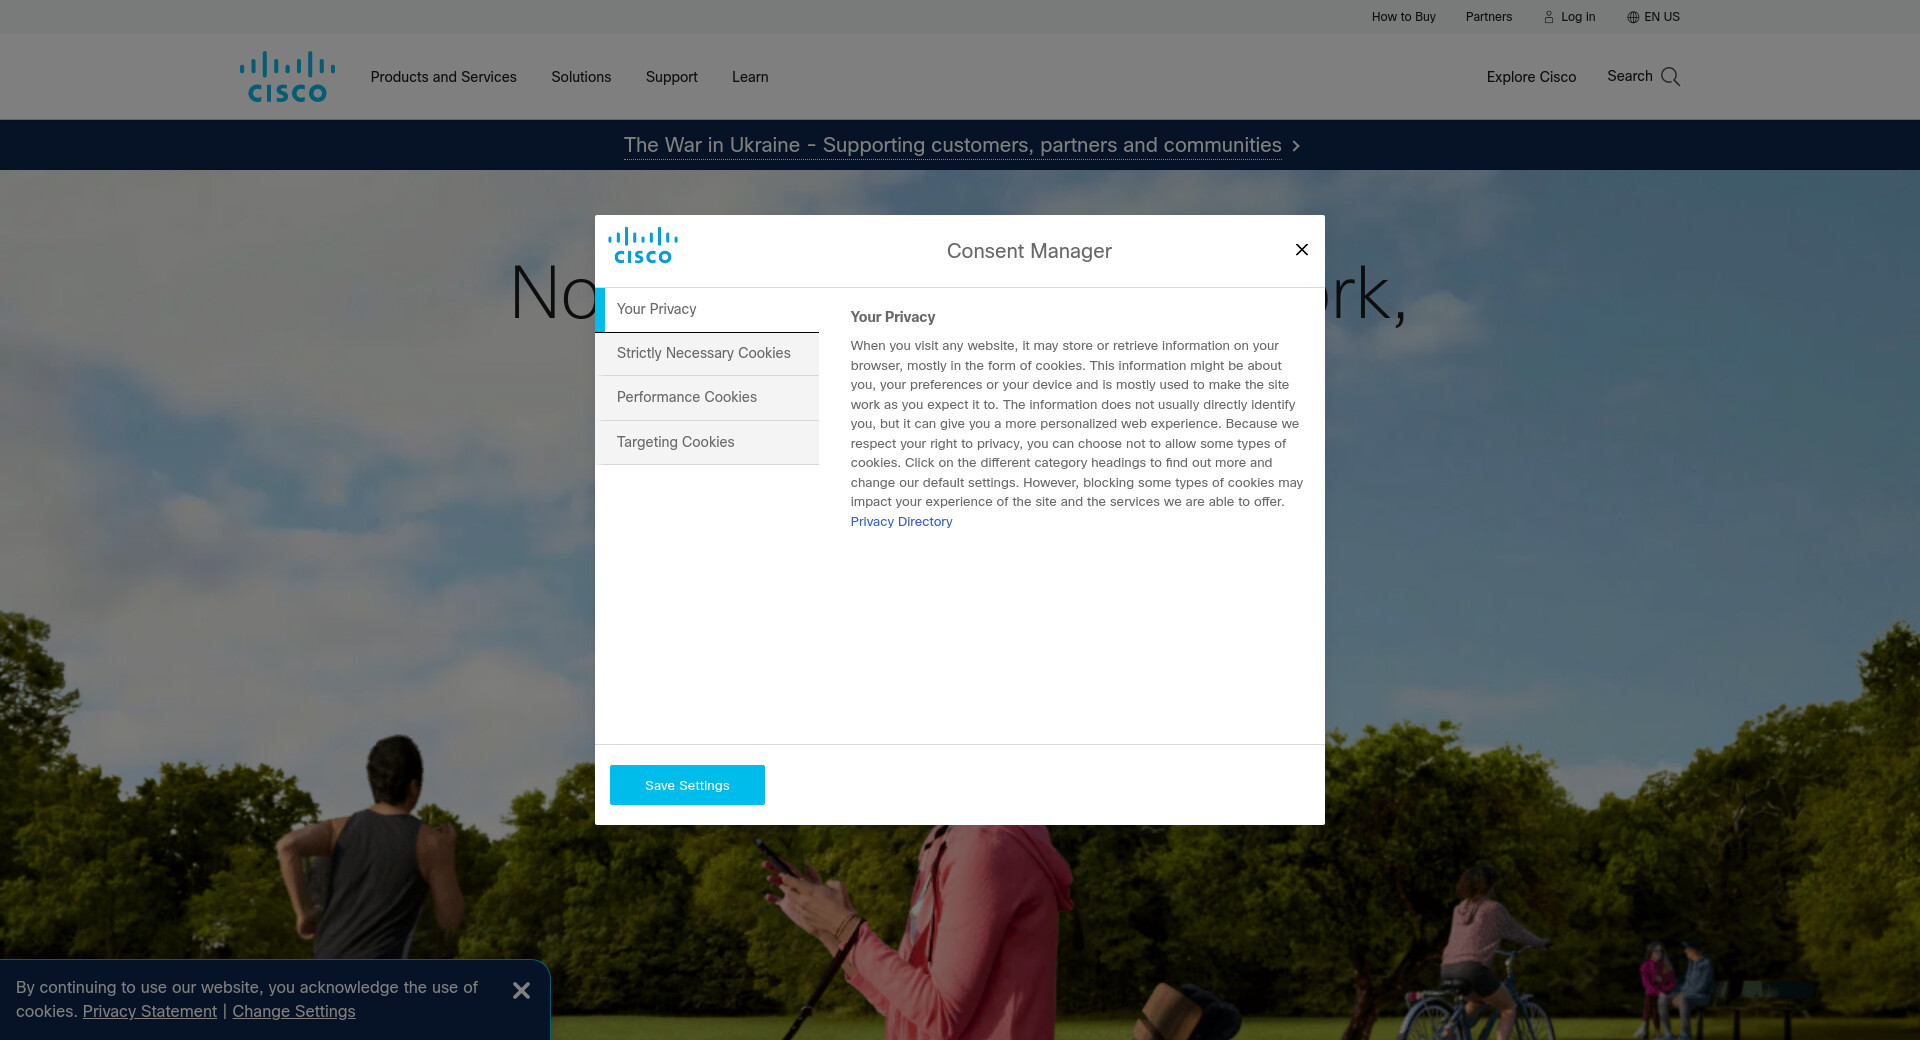Viewport: 1920px width, 1040px height.
Task: Click the Cisco logo in the site header
Action: [287, 77]
